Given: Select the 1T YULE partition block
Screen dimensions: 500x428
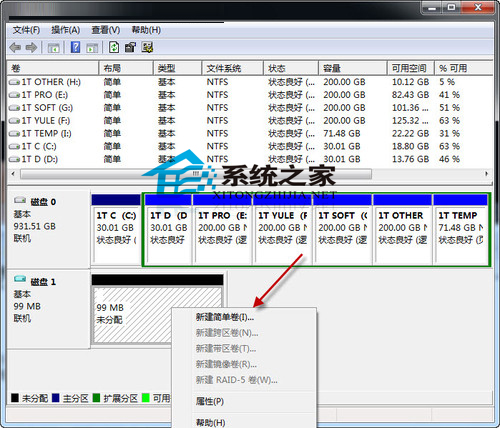Looking at the screenshot, I should coord(283,229).
